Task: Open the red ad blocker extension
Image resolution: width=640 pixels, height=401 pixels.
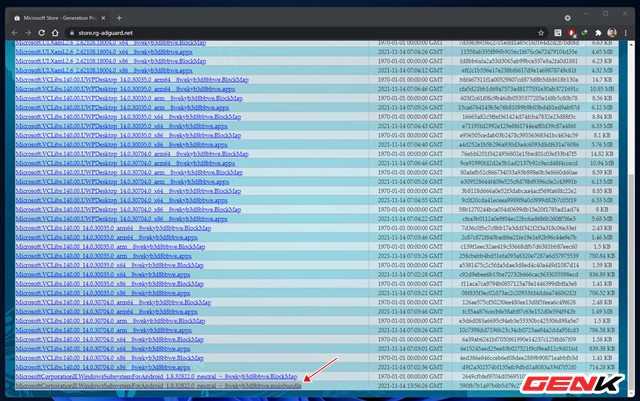Action: (x=571, y=33)
